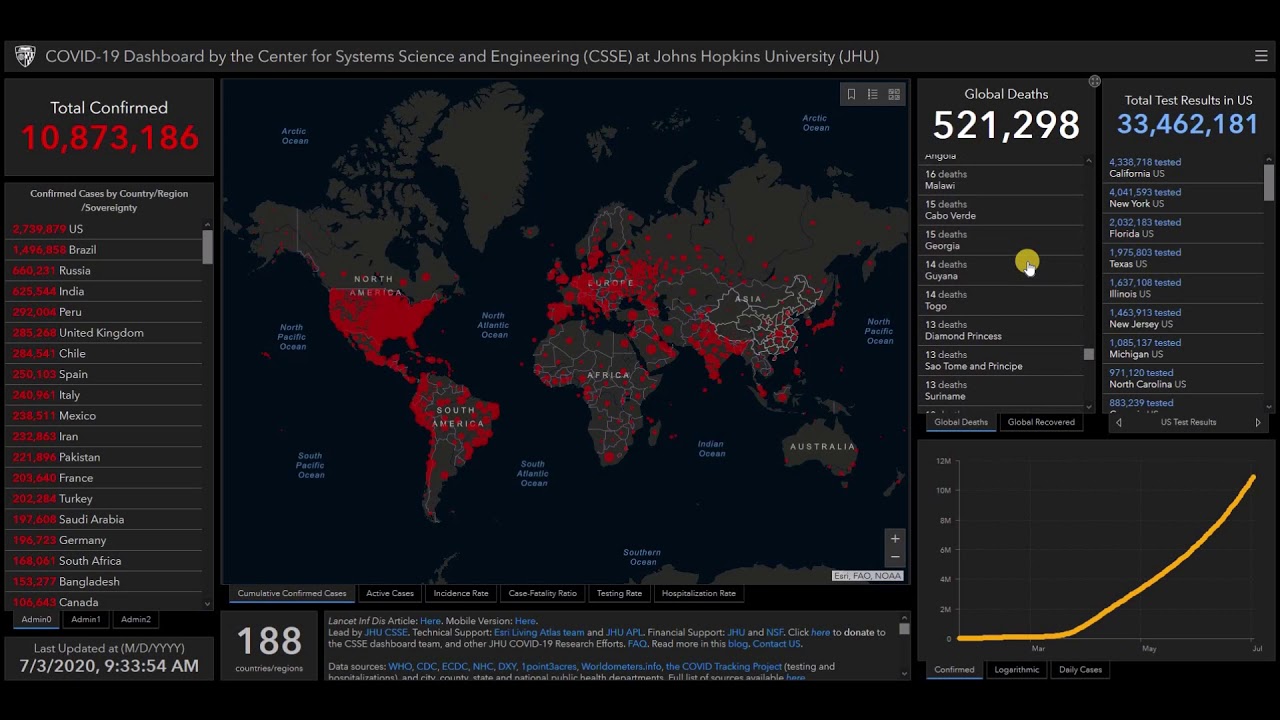Click the Johns Hopkins shield logo
Screen dimensions: 1280x720
tap(25, 56)
